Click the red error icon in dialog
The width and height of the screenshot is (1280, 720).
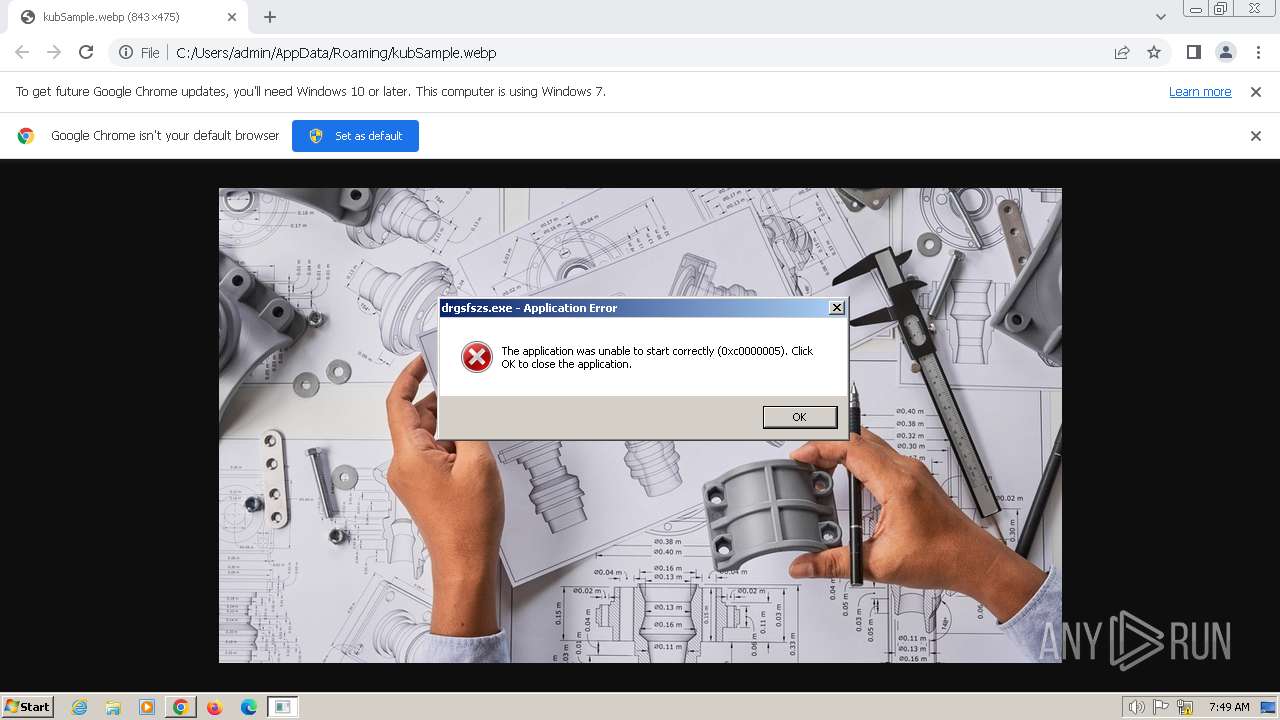pyautogui.click(x=476, y=357)
